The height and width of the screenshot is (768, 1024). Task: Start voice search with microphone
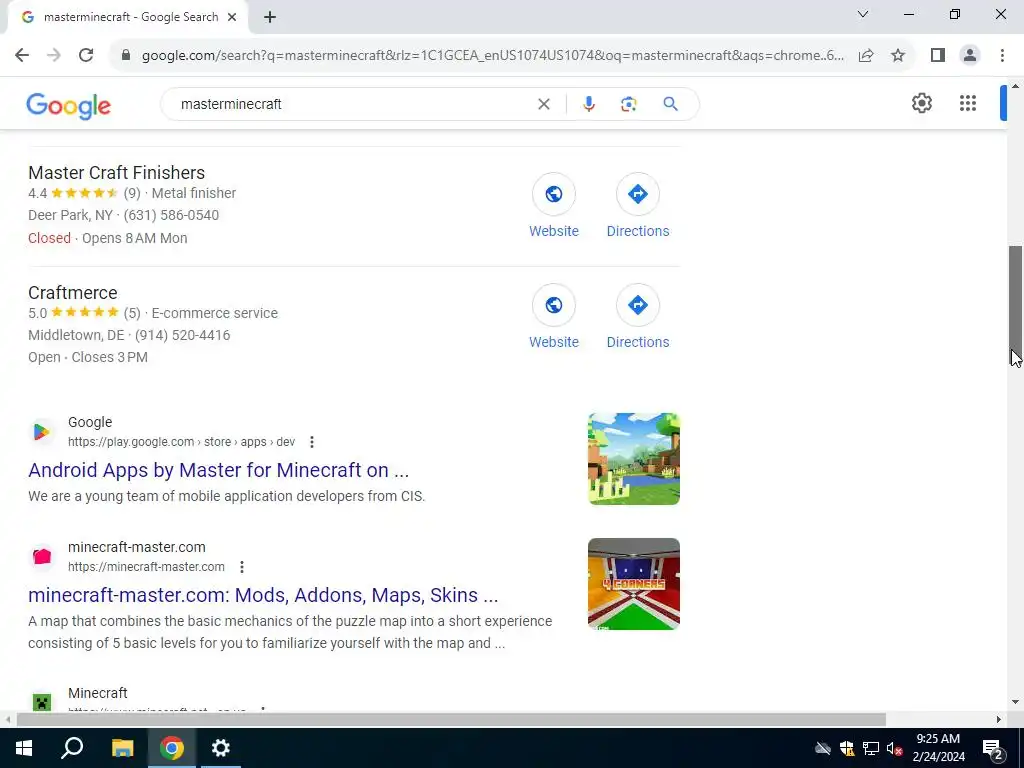588,104
